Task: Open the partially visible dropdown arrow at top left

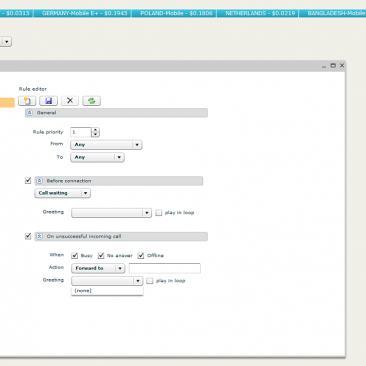Action: 7,42
